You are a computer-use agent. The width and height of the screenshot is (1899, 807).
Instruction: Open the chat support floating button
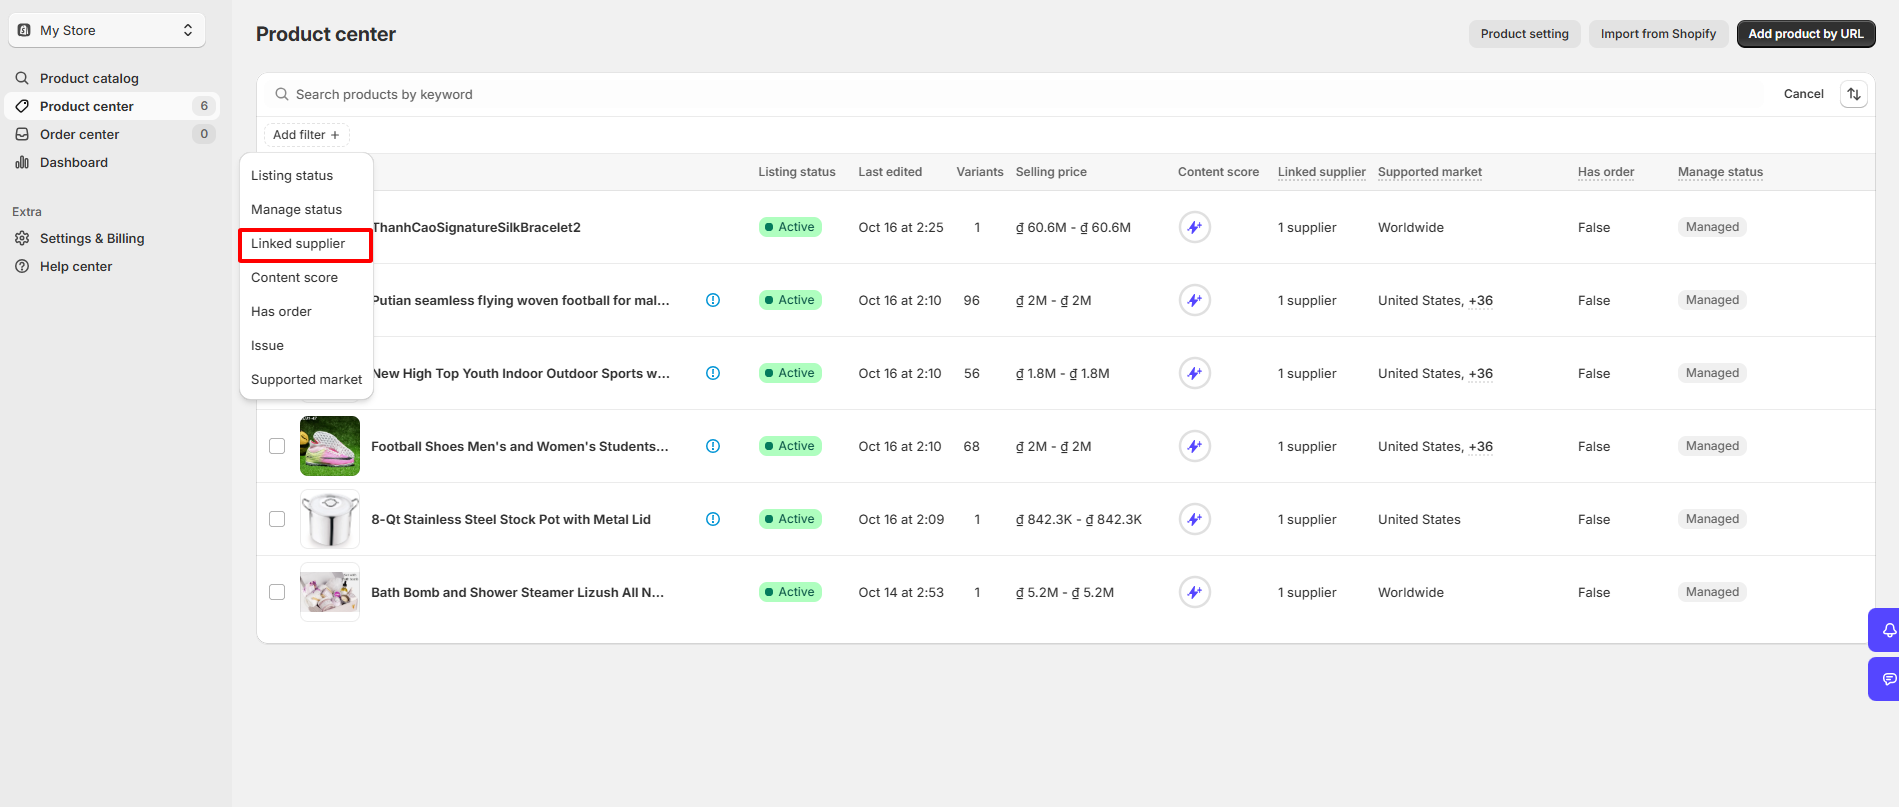pyautogui.click(x=1887, y=679)
